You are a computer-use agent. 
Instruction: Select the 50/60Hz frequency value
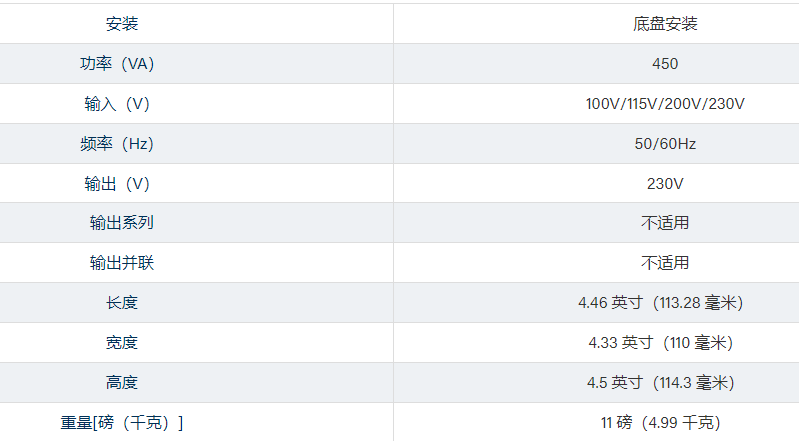665,144
